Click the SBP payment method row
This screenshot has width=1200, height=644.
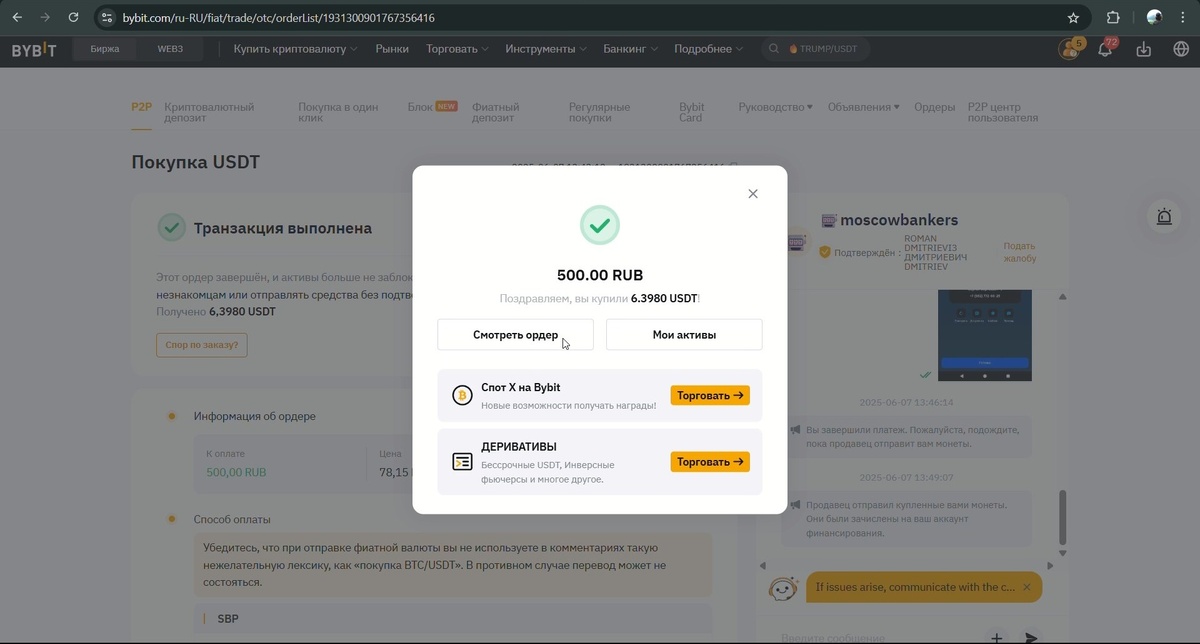452,619
